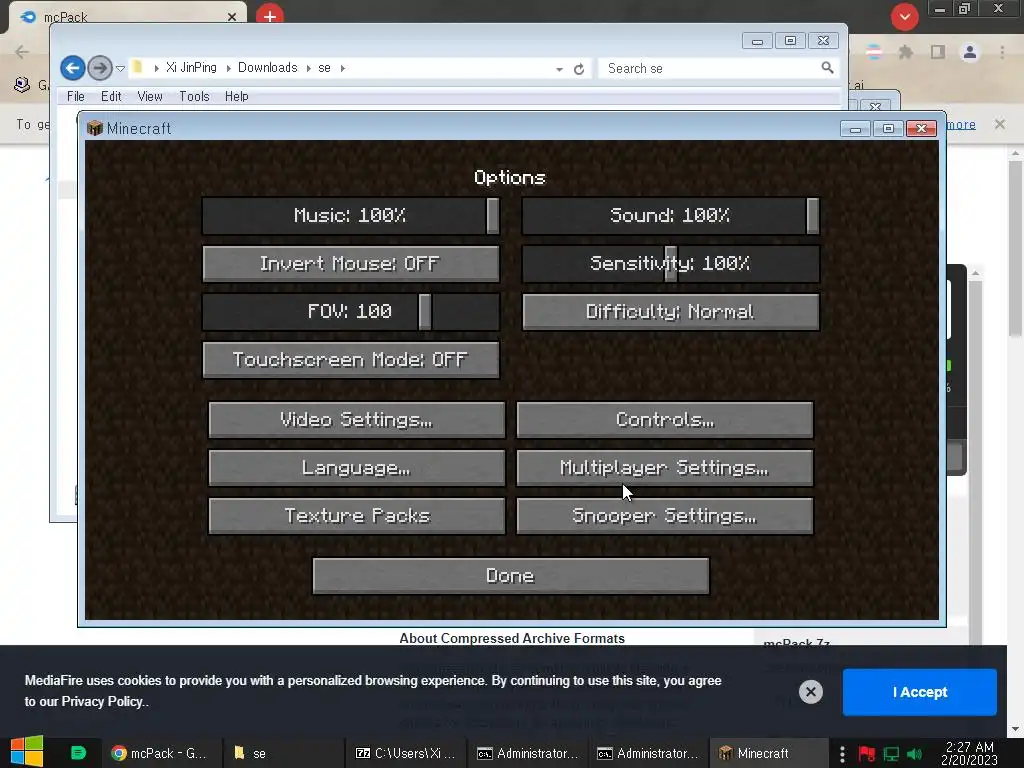The width and height of the screenshot is (1024, 768).
Task: Open a new Chrome tab with plus
Action: (x=270, y=16)
